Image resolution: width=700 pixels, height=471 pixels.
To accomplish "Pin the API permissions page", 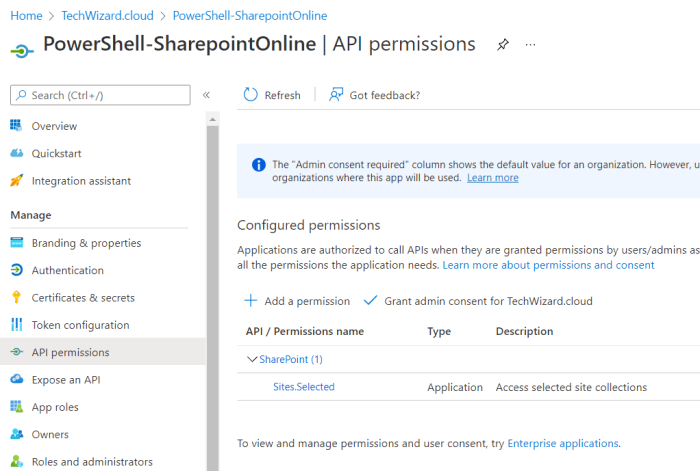I will pos(502,45).
